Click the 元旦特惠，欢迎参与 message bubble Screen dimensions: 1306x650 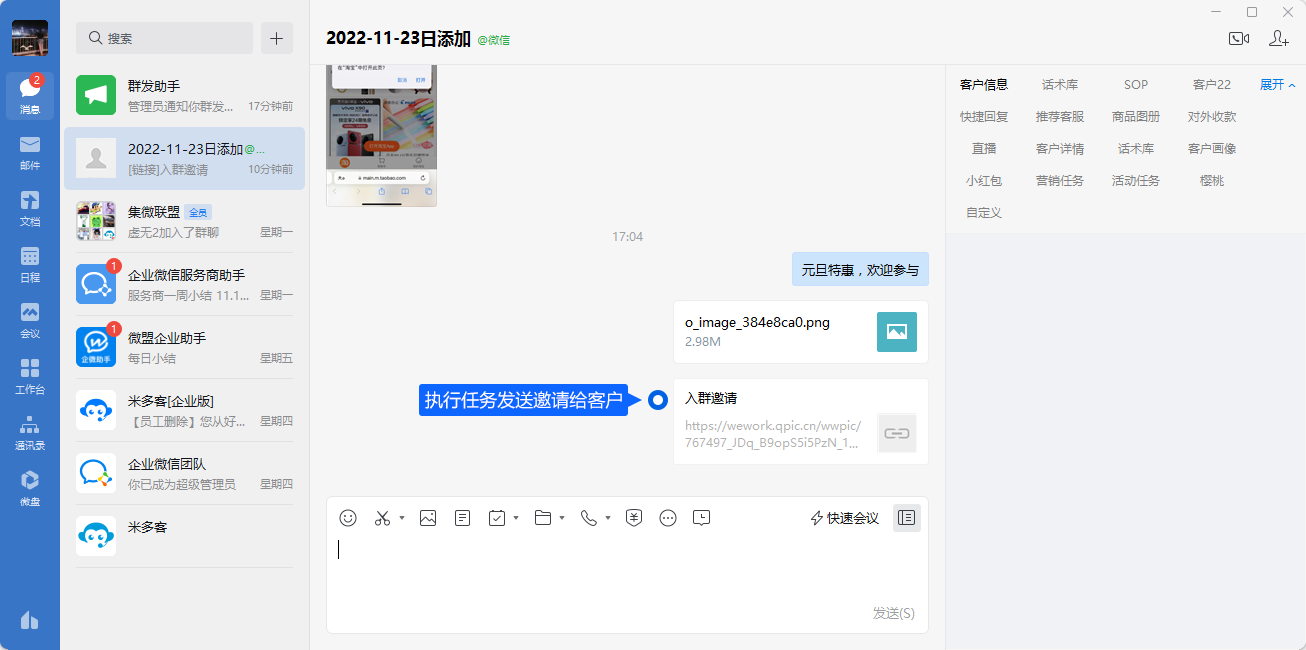[x=860, y=269]
